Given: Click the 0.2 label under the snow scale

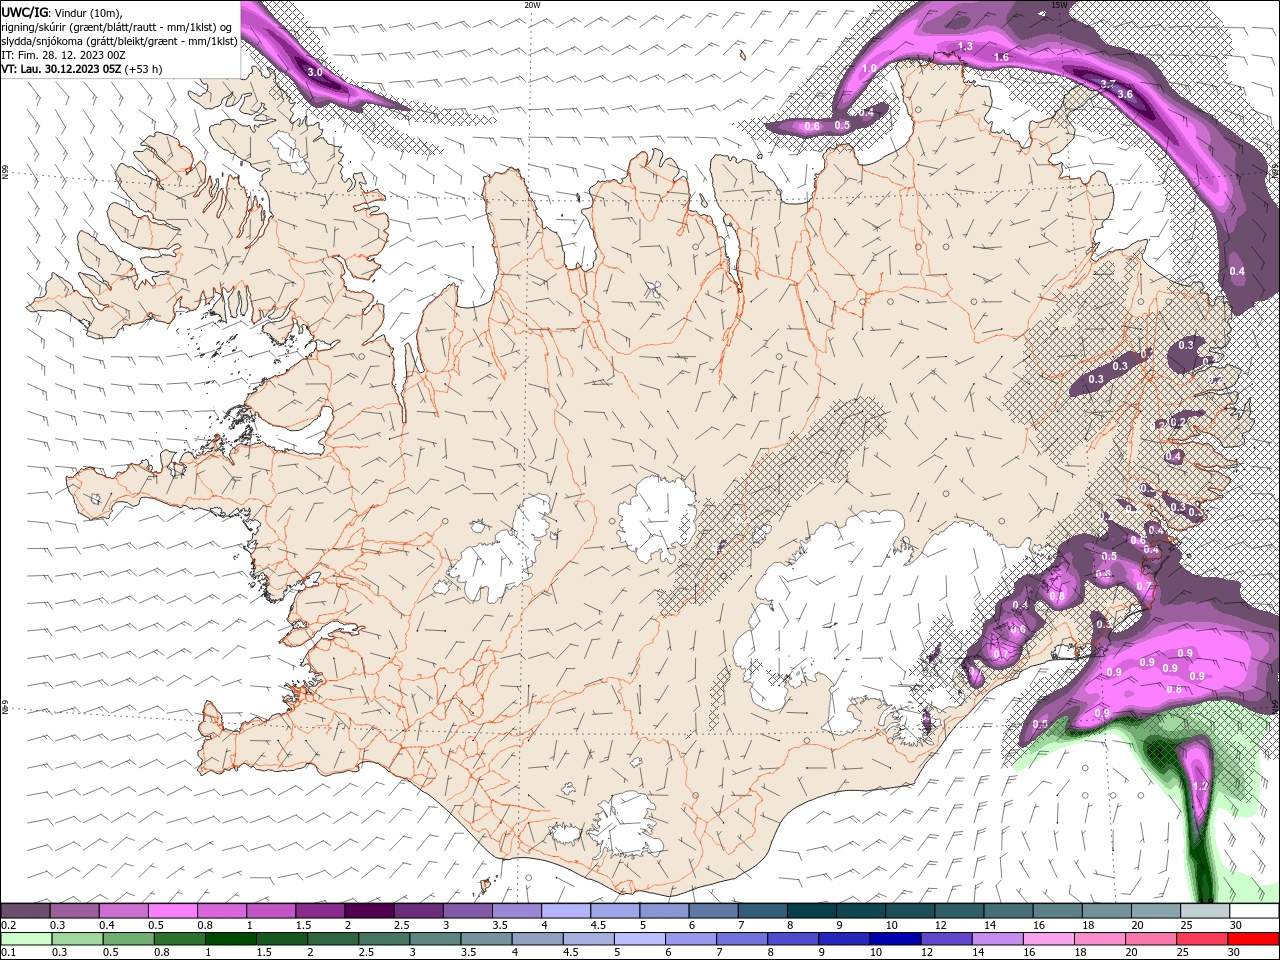Looking at the screenshot, I should (x=7, y=925).
